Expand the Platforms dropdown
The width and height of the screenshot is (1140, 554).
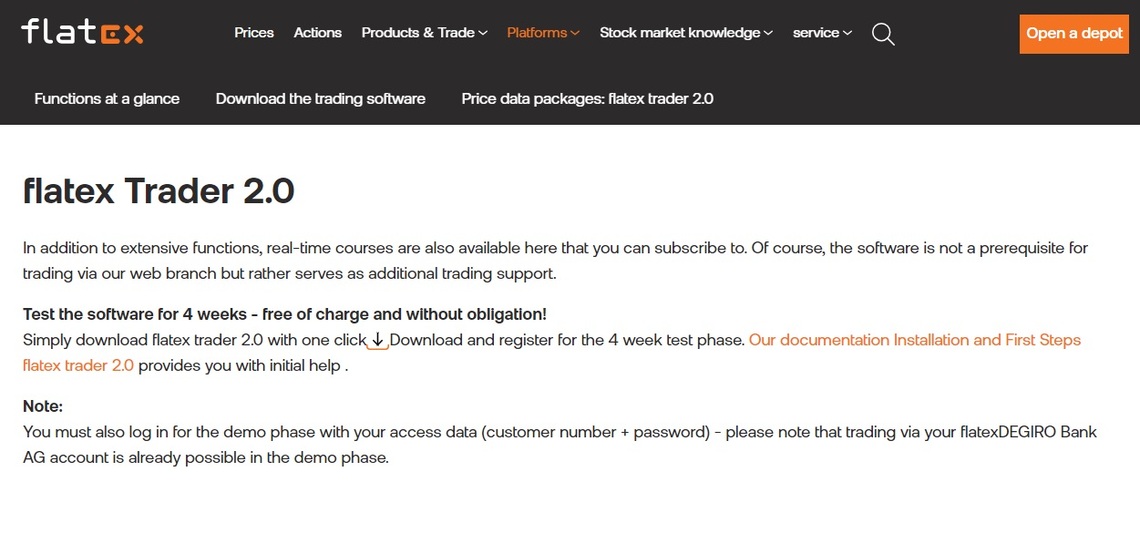[x=543, y=33]
